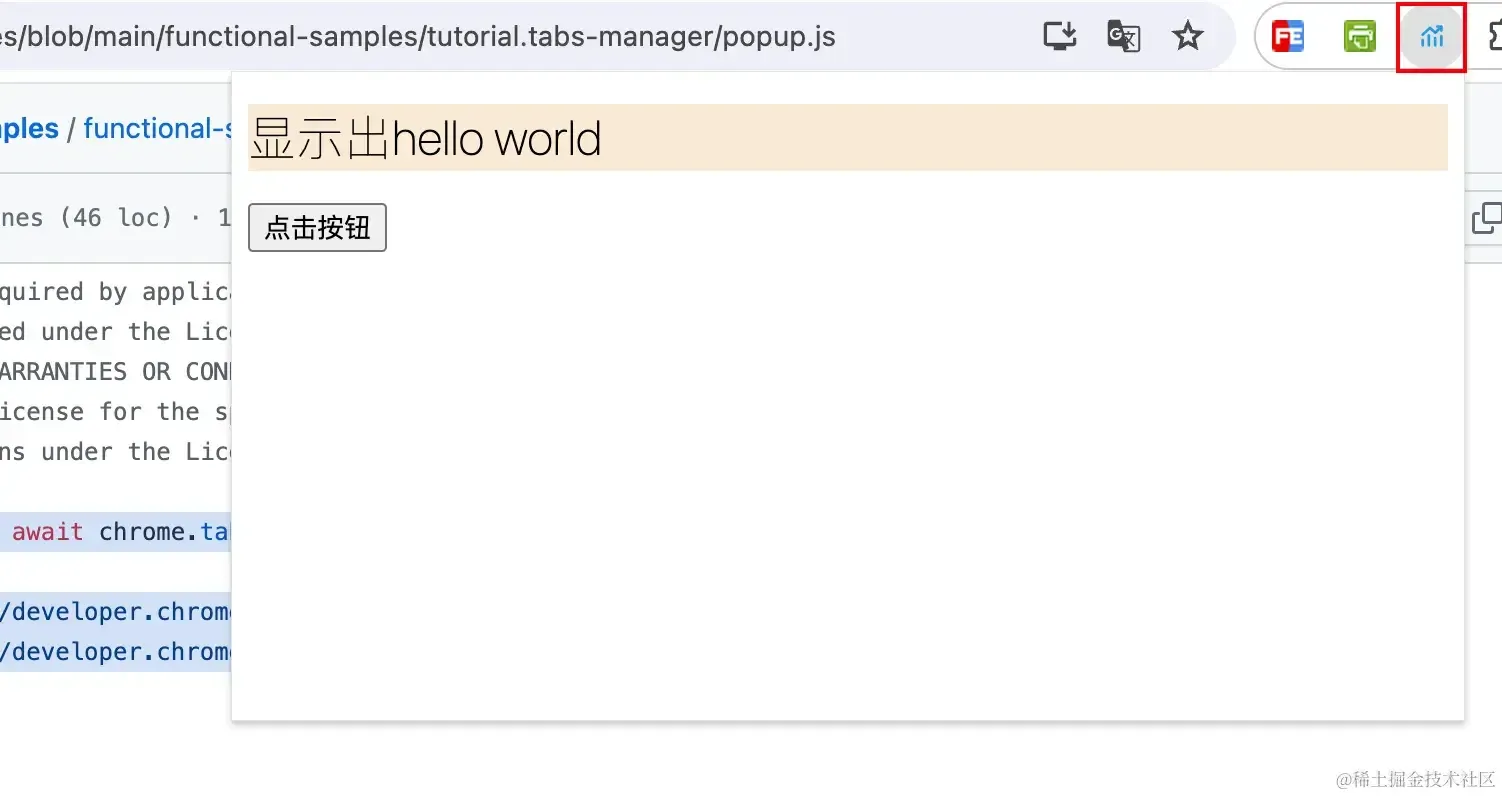The width and height of the screenshot is (1502, 796).
Task: Click the 点击按钮 button
Action: coord(317,228)
